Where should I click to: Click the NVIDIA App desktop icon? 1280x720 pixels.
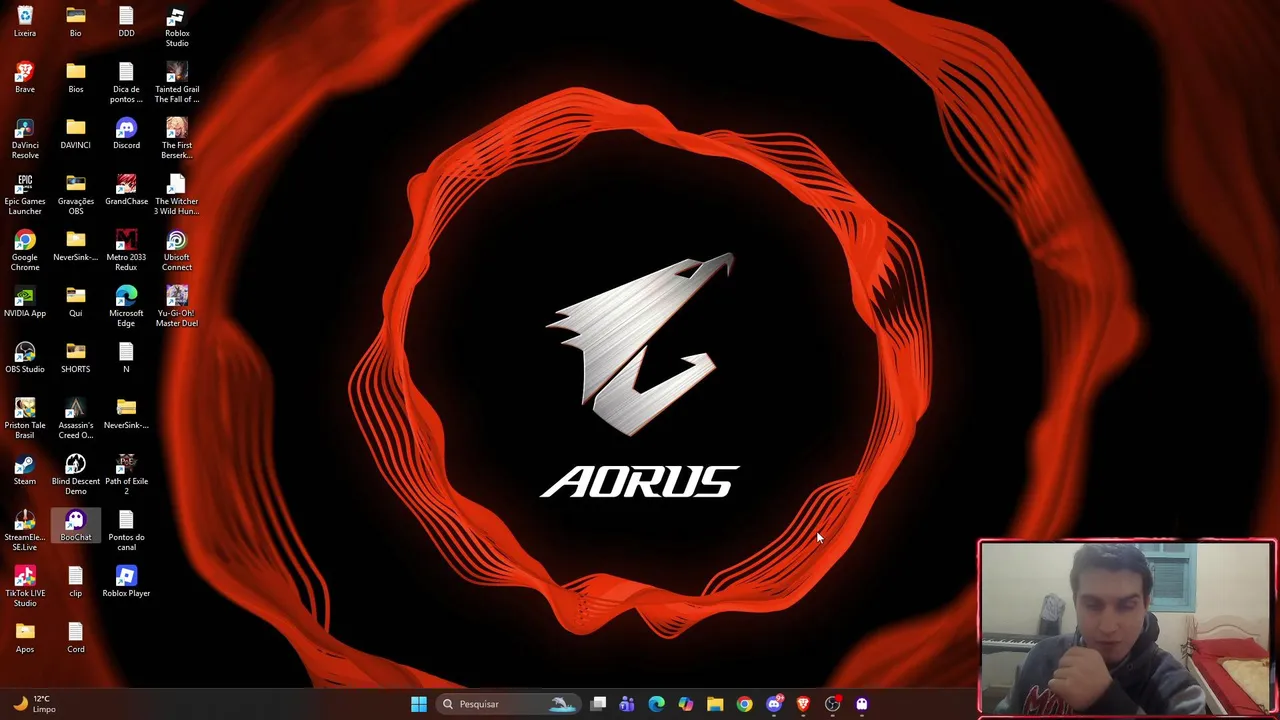25,302
